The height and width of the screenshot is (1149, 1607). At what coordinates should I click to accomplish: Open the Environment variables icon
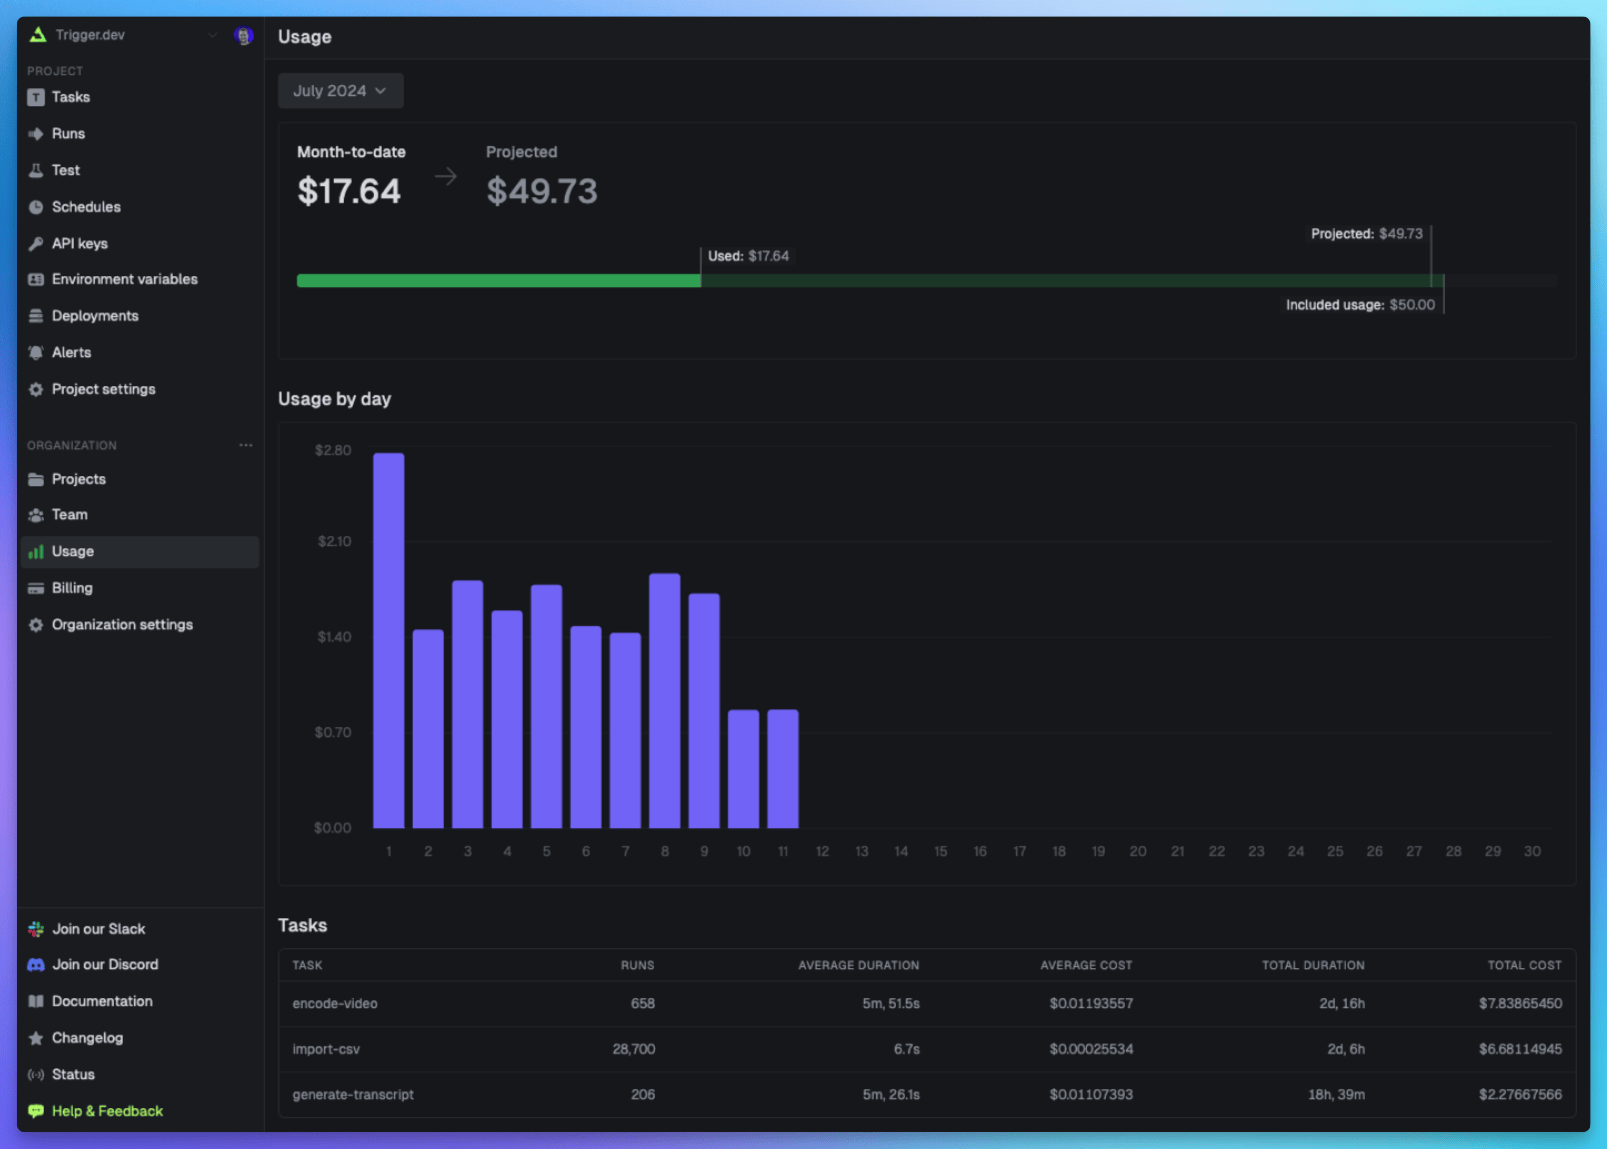35,279
